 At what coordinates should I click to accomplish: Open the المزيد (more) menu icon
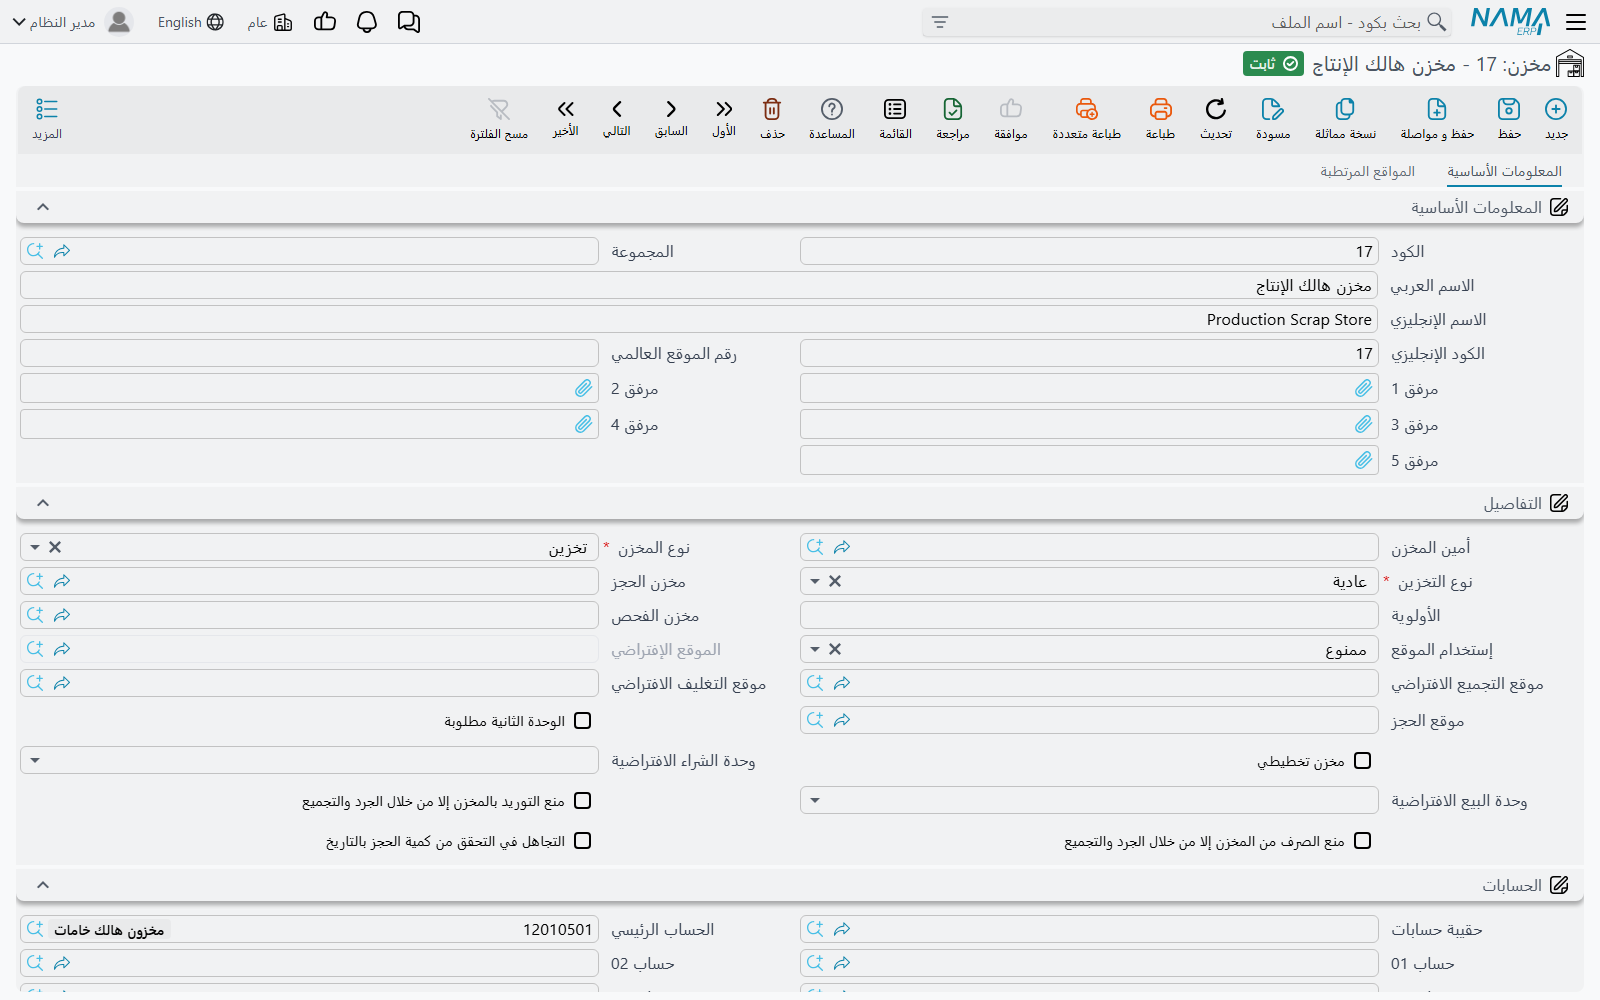47,109
